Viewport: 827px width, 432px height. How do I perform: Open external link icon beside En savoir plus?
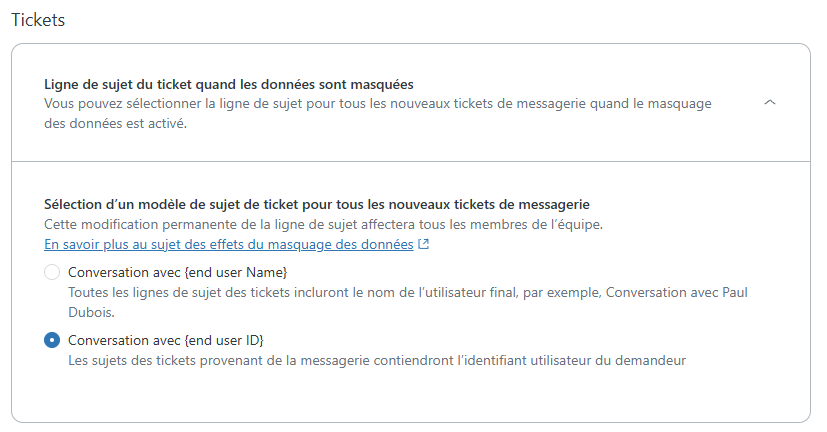tap(424, 244)
